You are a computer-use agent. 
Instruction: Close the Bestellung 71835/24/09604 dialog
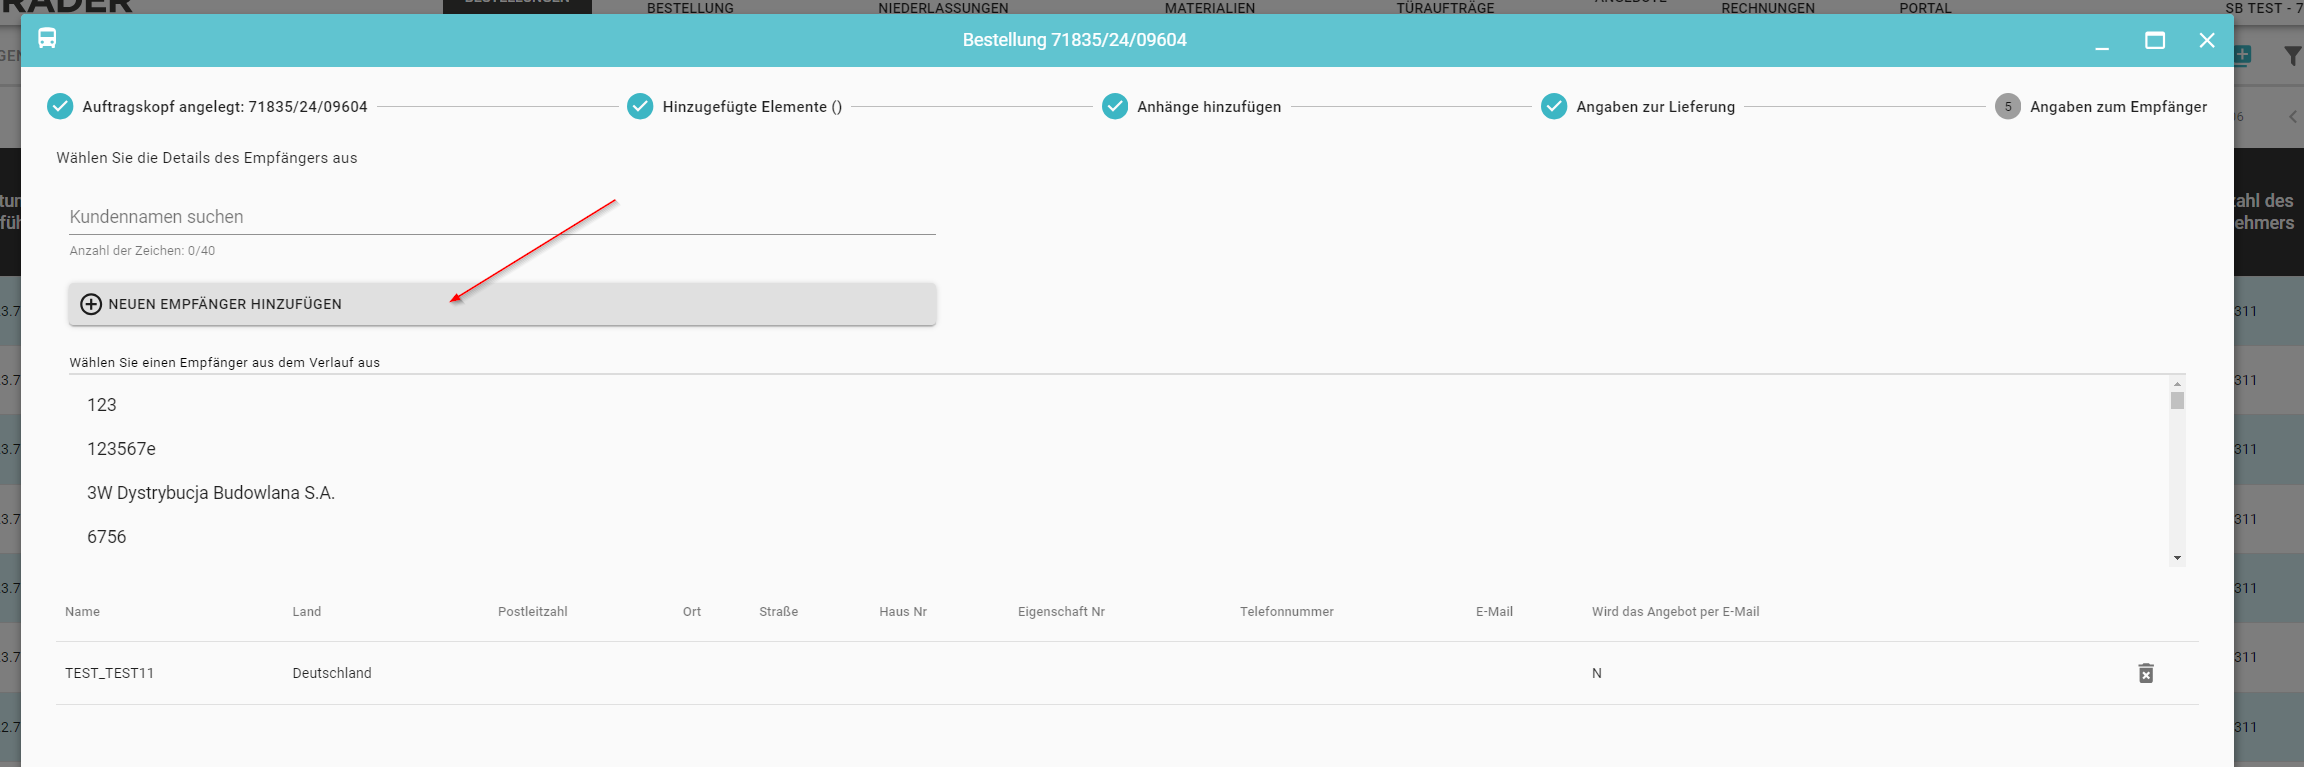tap(2206, 40)
